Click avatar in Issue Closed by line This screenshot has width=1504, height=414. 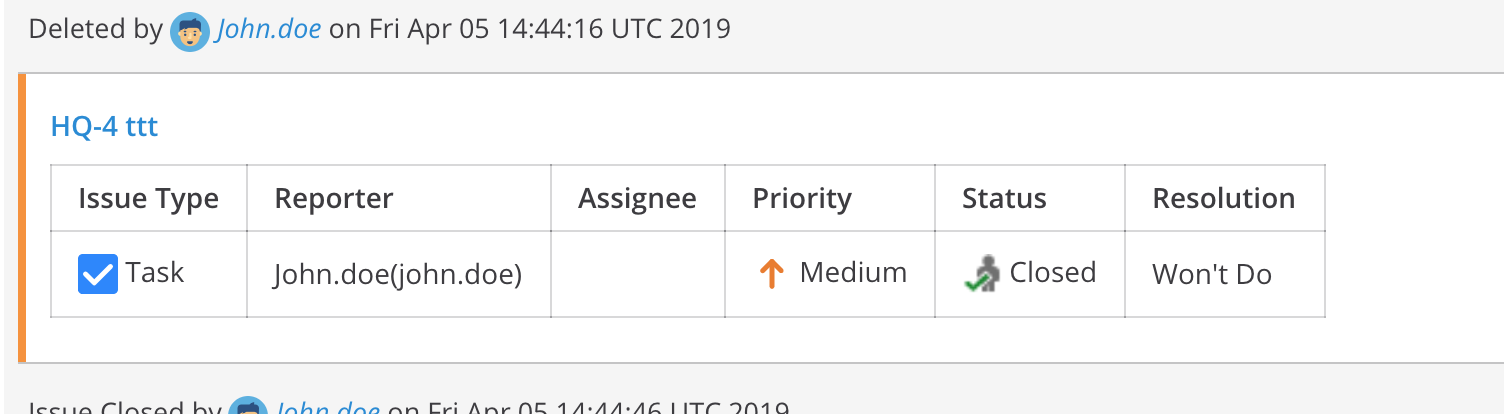(248, 408)
